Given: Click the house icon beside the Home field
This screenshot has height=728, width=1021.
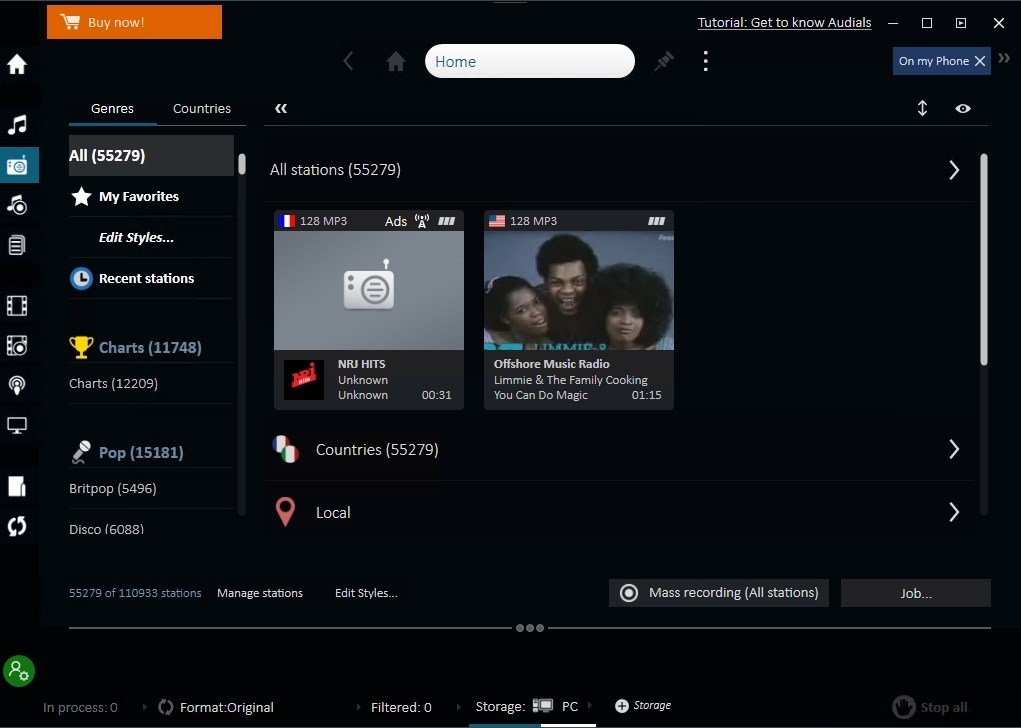Looking at the screenshot, I should [x=396, y=61].
